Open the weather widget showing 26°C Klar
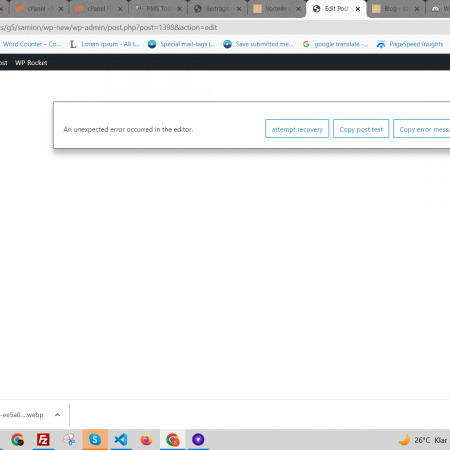 tap(423, 440)
